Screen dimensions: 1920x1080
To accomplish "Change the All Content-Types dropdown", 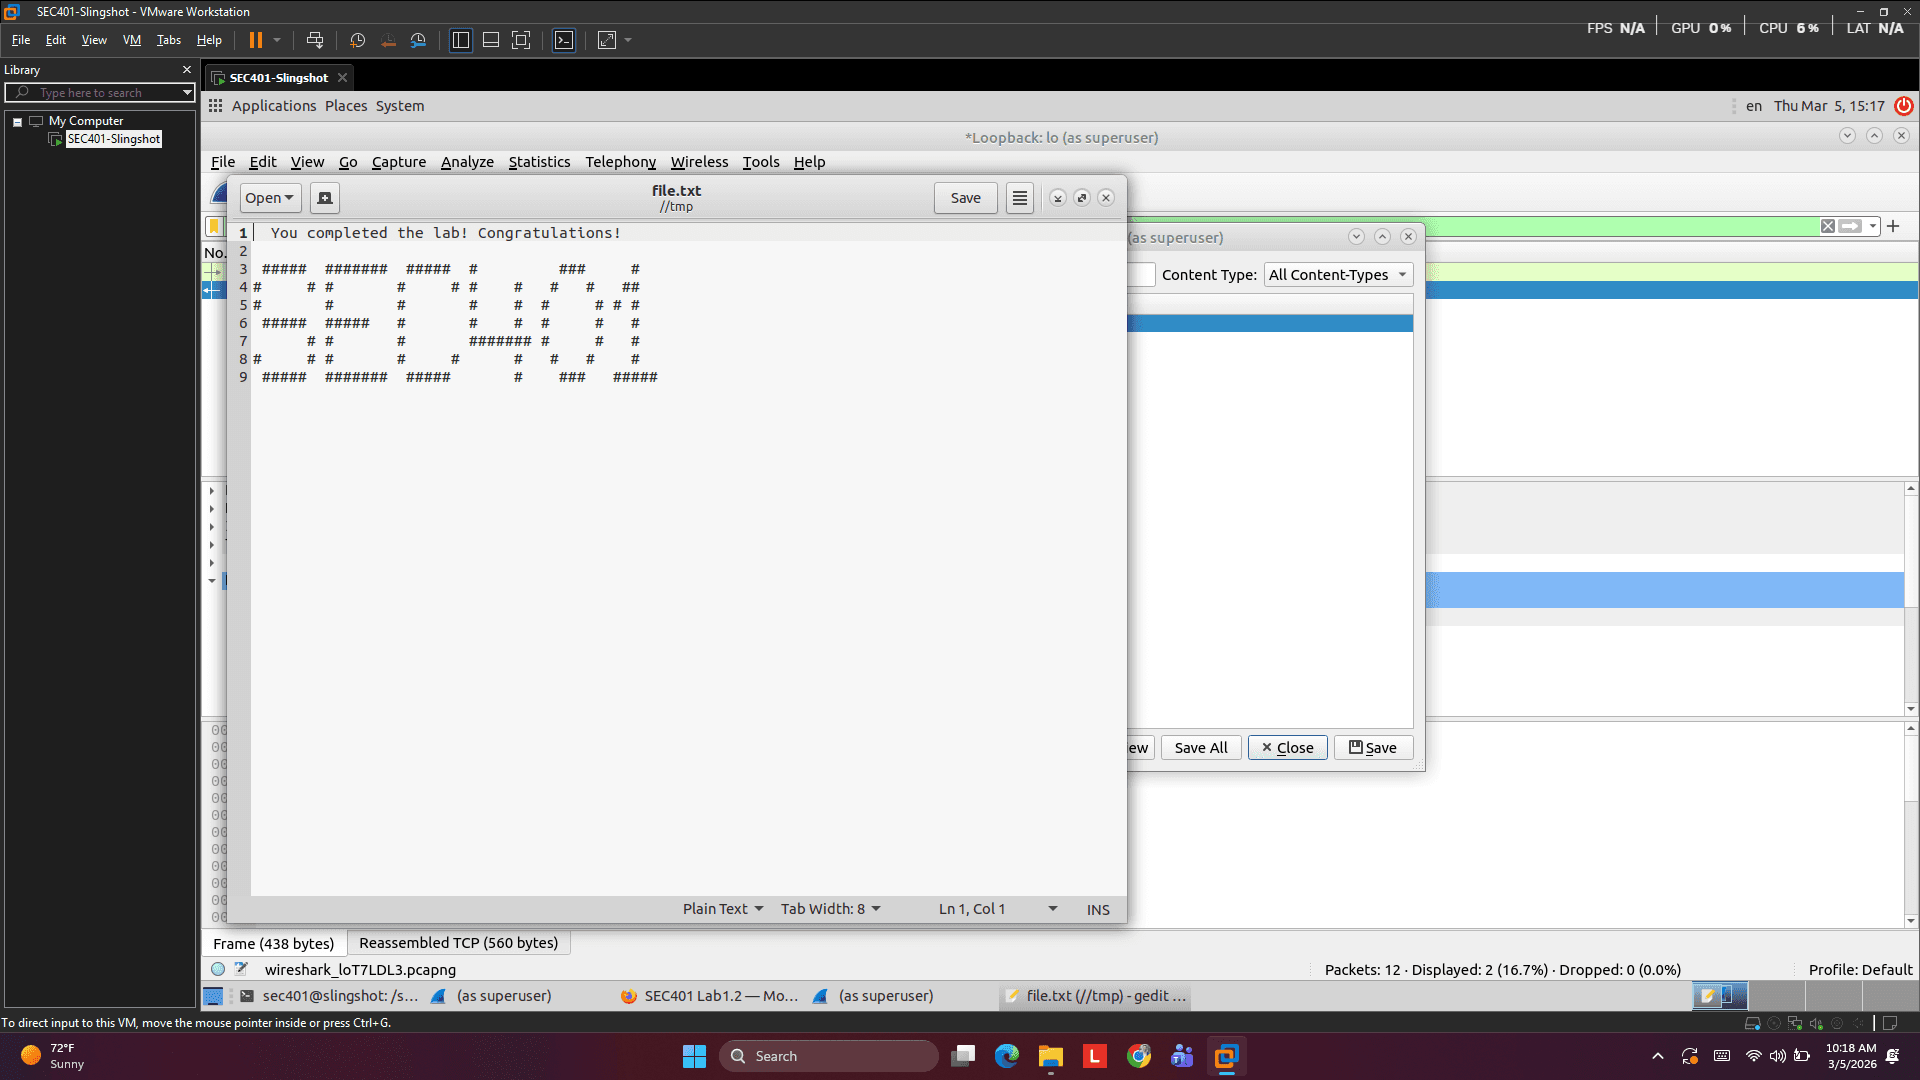I will point(1338,274).
